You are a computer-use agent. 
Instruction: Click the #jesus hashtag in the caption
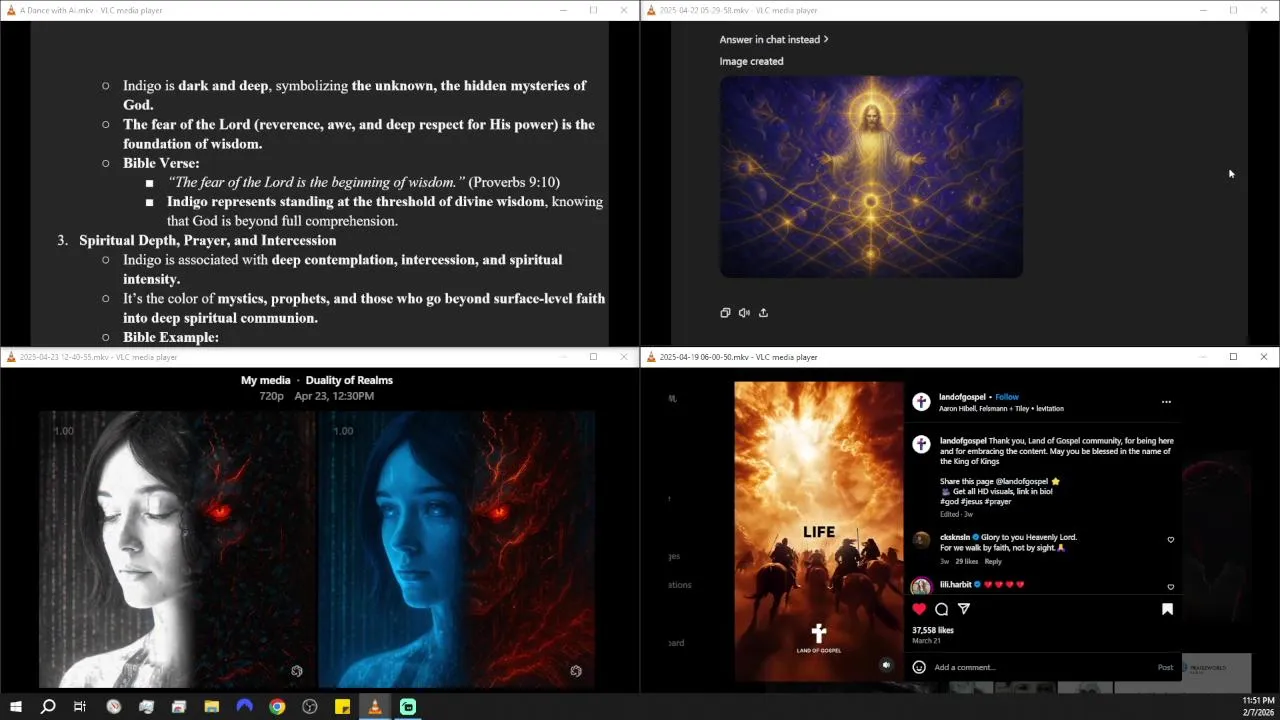(x=973, y=502)
